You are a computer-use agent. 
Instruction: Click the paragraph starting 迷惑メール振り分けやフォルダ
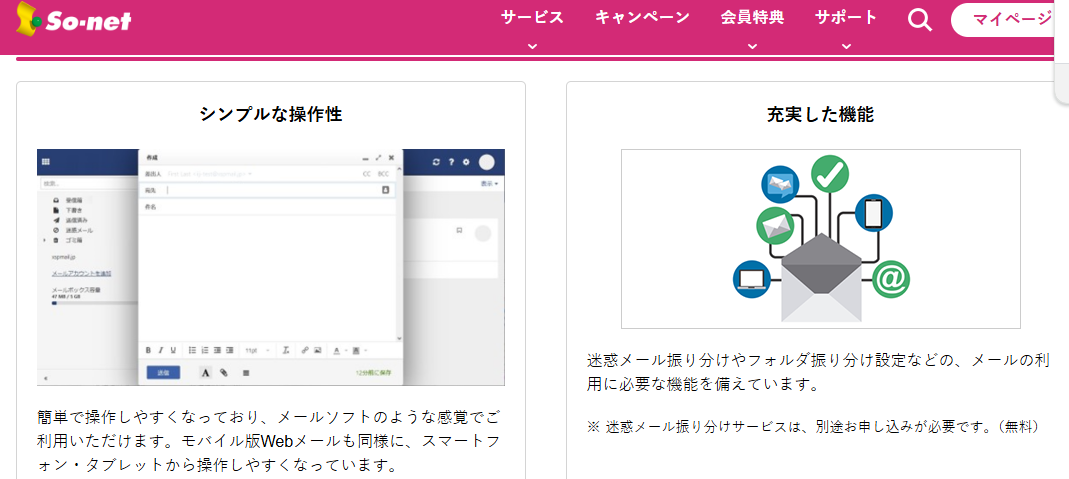click(x=821, y=373)
